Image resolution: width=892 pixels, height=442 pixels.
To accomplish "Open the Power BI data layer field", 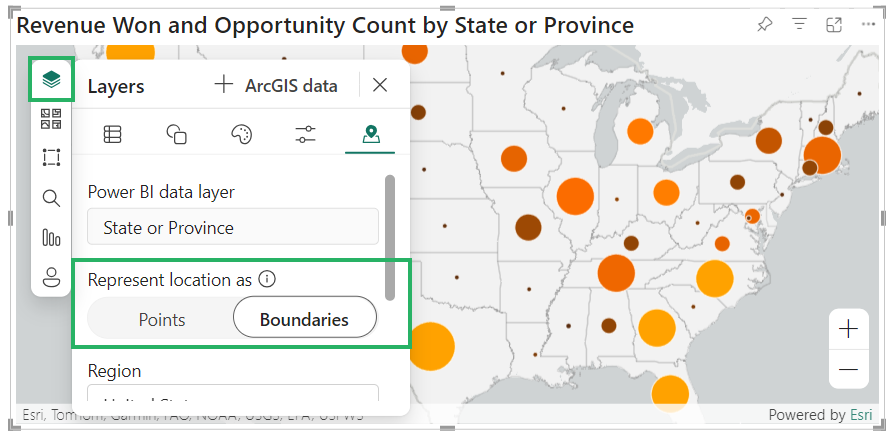I will (232, 228).
